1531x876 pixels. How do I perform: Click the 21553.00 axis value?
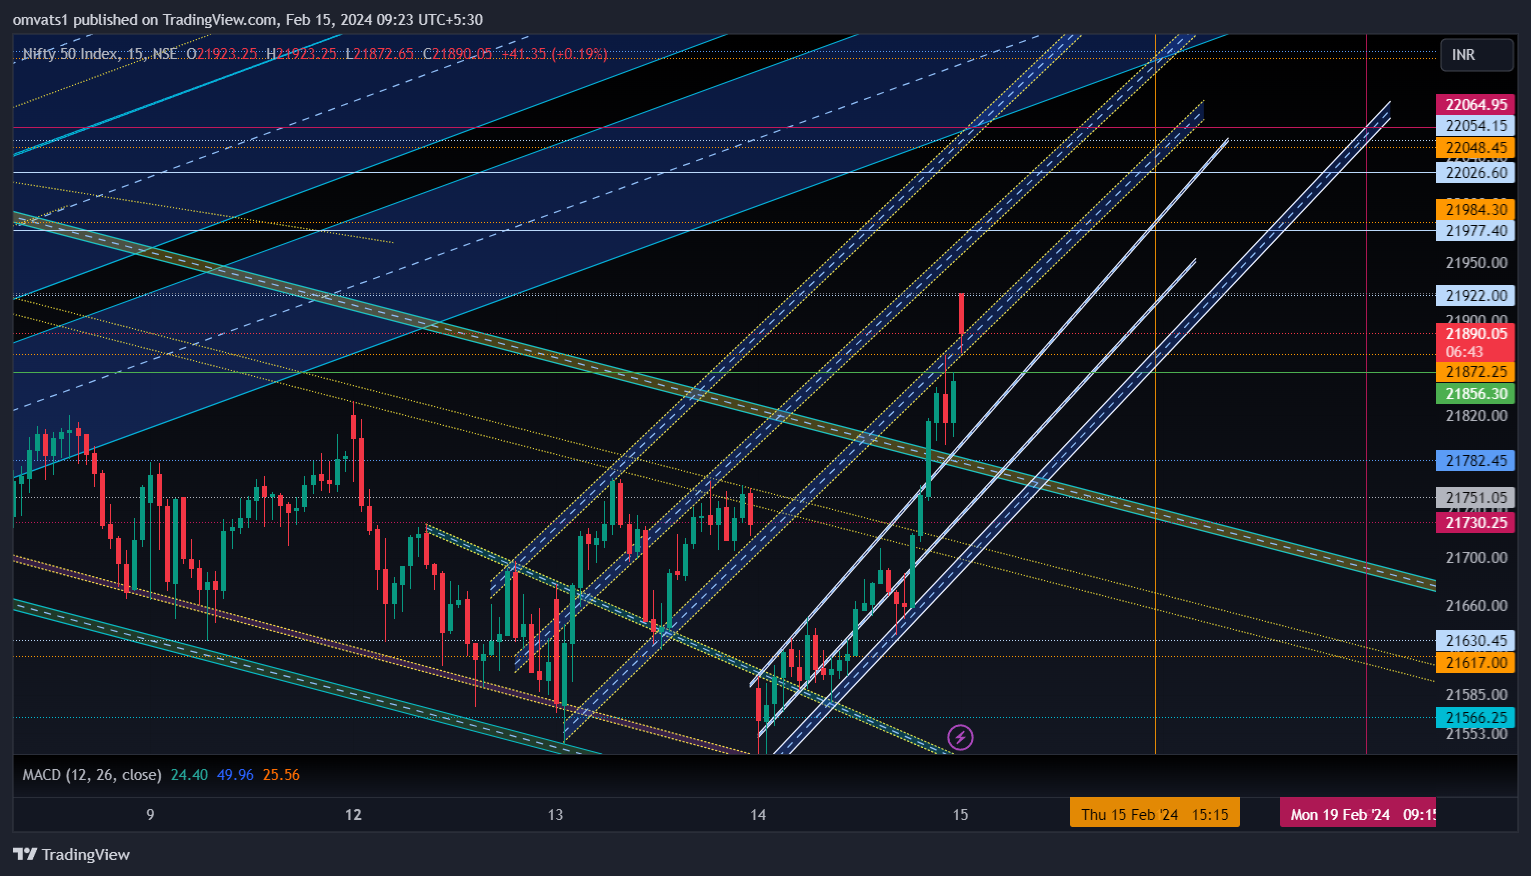(1476, 735)
